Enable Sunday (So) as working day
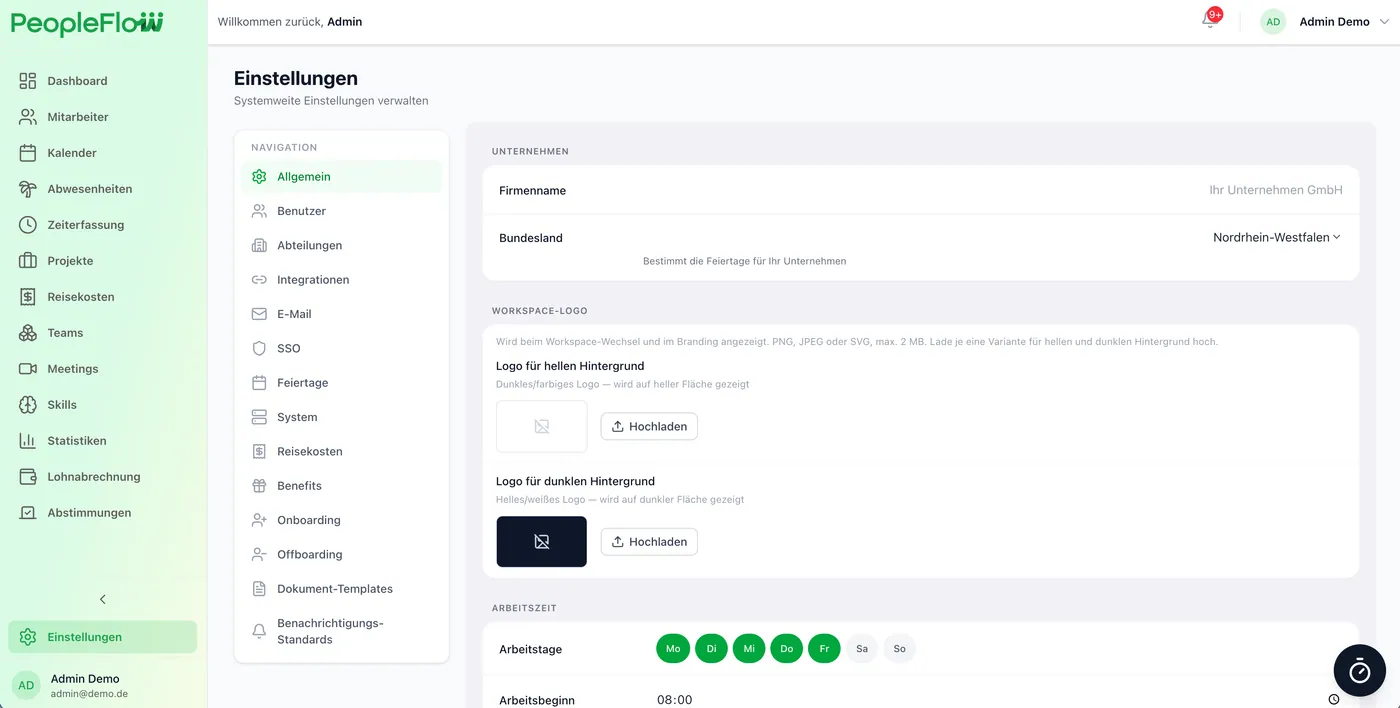This screenshot has width=1400, height=708. 900,649
